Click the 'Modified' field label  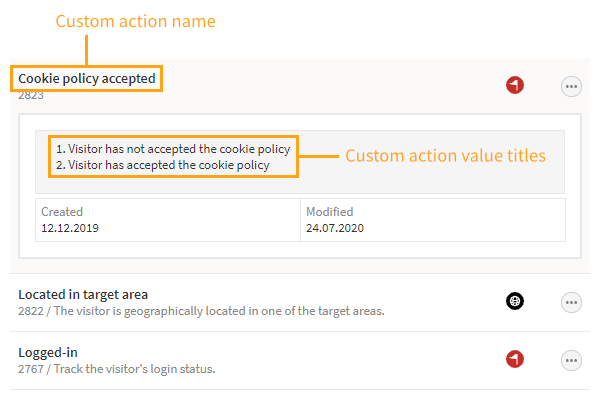330,212
